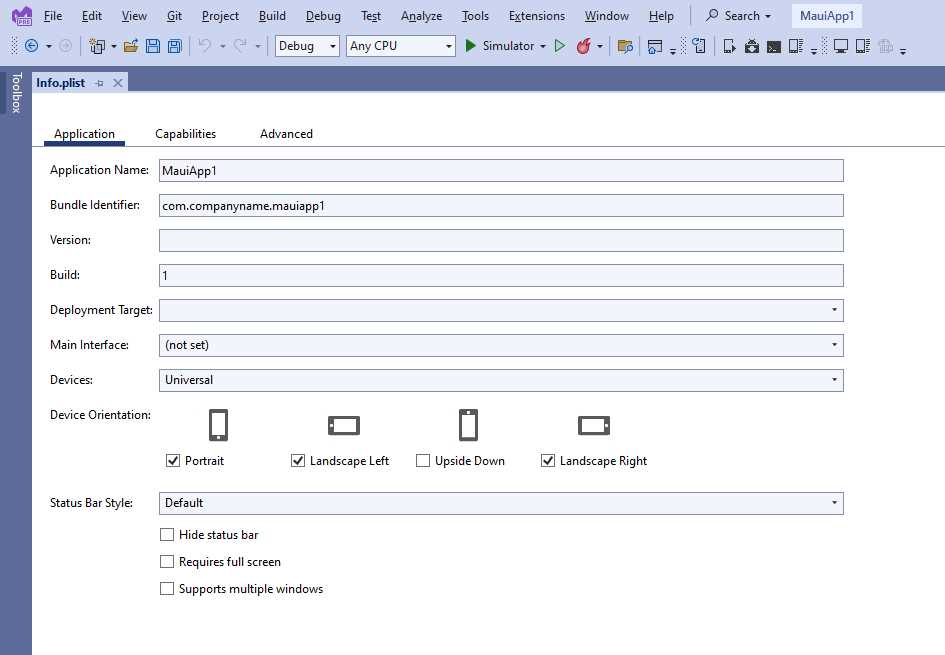
Task: Open the Build menu
Action: (272, 15)
